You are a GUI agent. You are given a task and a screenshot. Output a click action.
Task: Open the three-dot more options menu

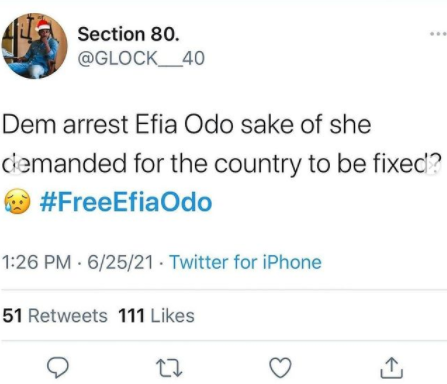coord(438,34)
